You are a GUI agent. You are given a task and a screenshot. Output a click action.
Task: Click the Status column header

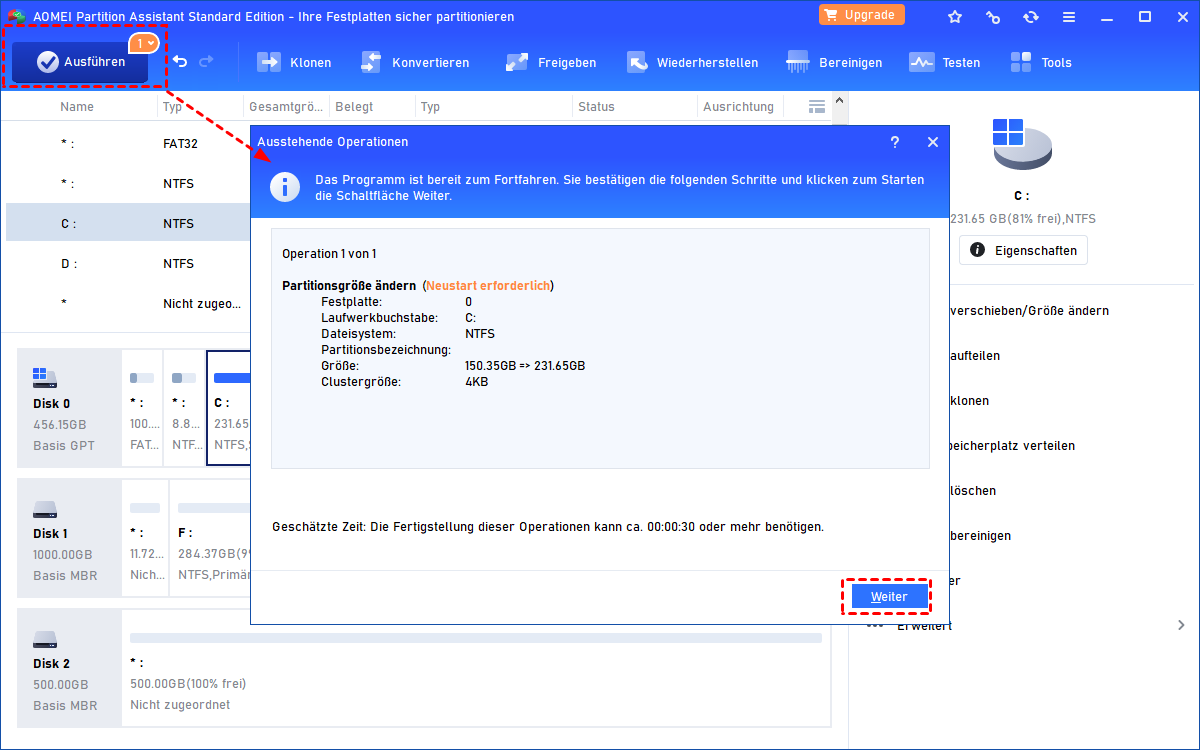pos(596,106)
